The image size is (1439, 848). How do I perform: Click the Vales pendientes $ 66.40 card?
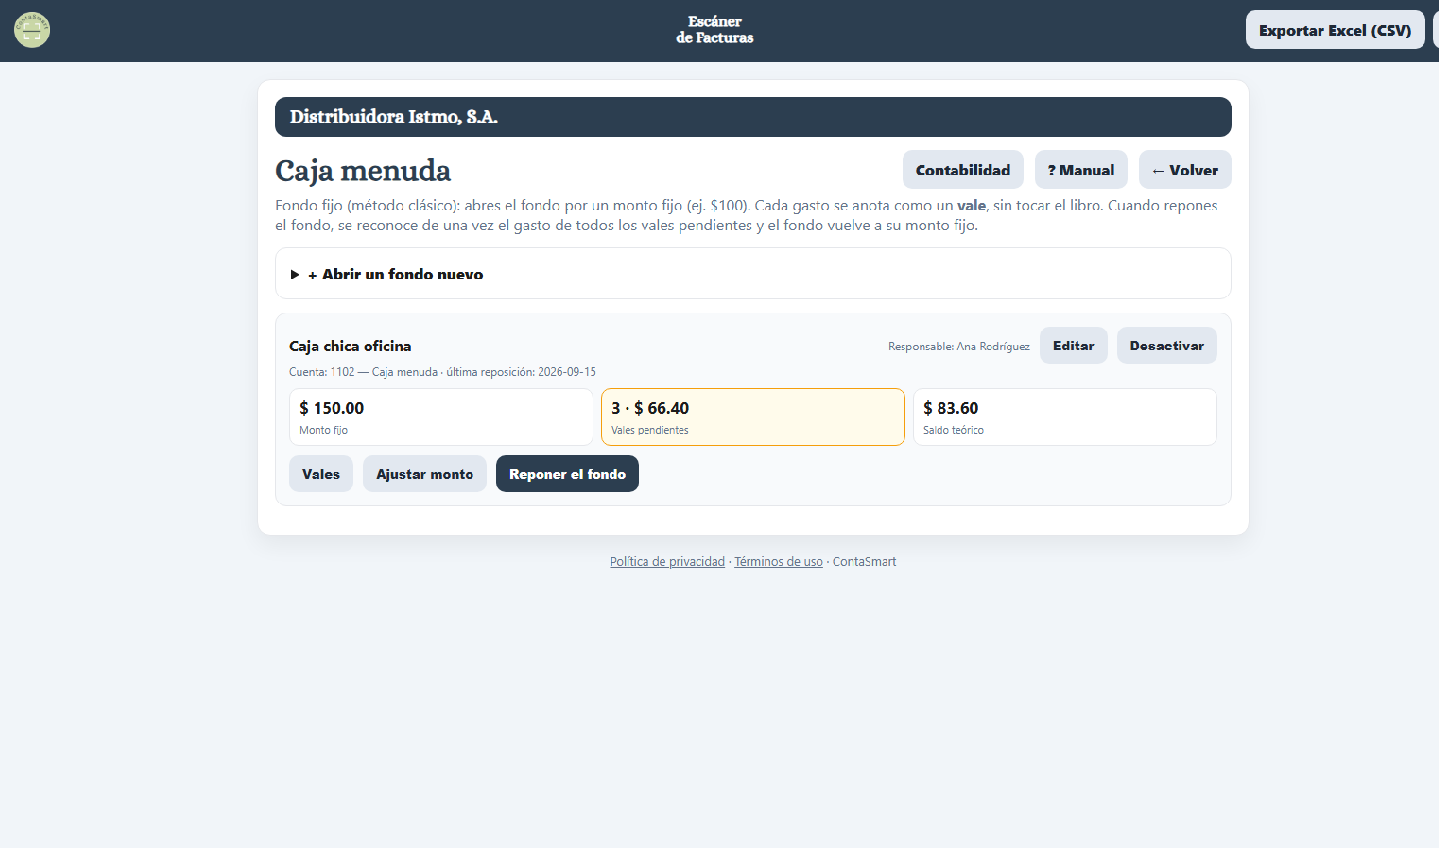753,417
